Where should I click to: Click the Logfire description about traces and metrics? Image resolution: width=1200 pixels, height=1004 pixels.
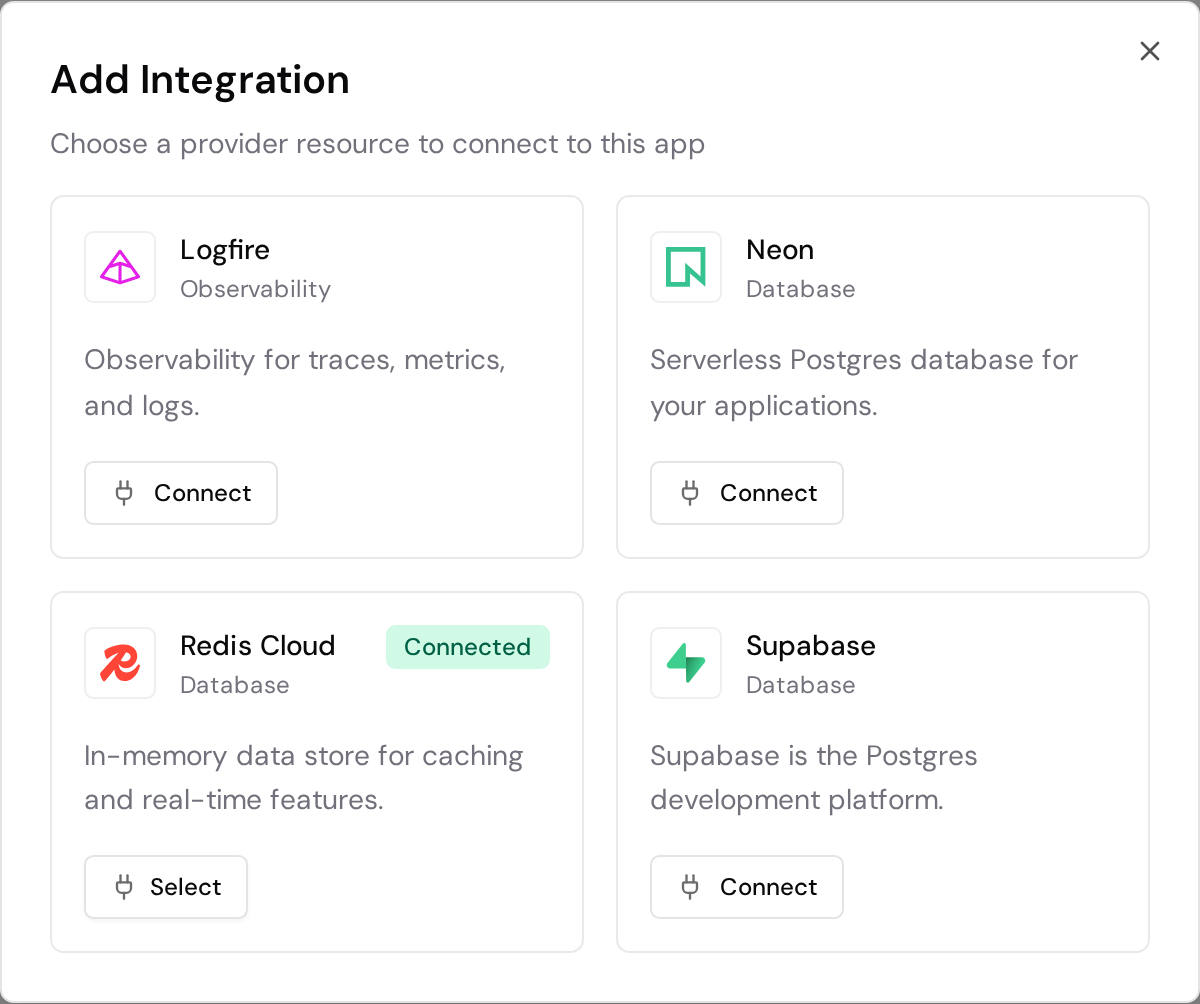[295, 383]
